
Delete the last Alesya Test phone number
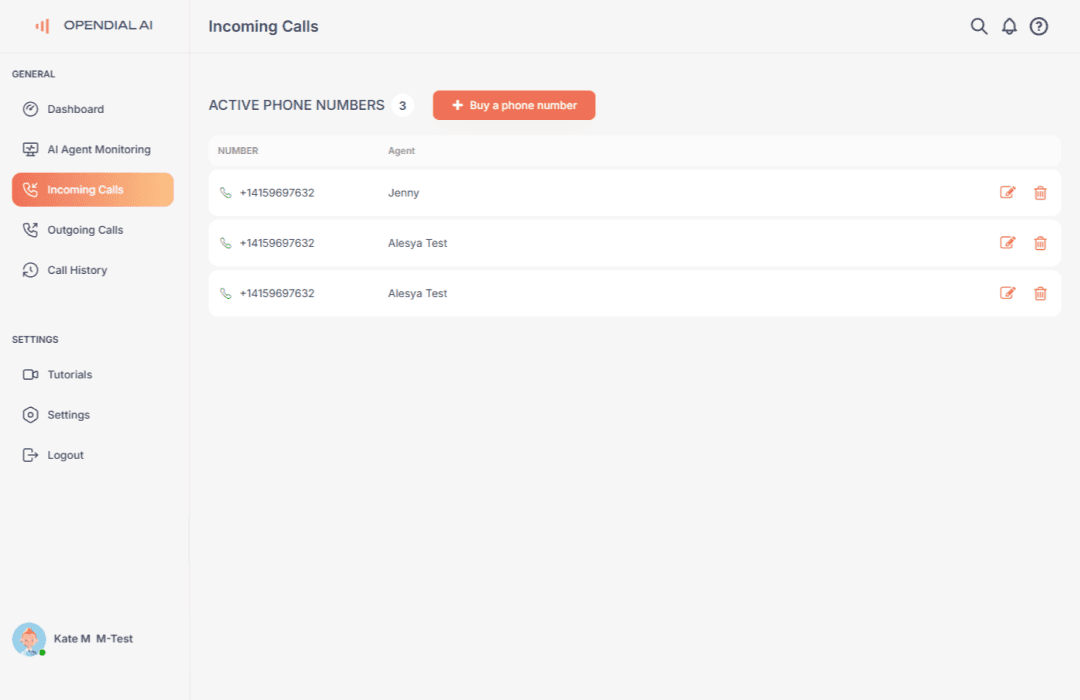[x=1040, y=293]
